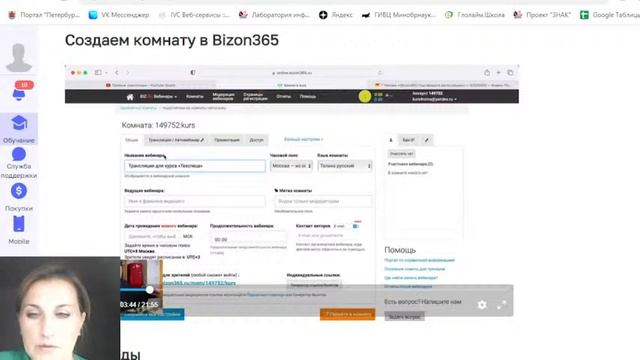
Task: Open the Яндекс bookmark
Action: [x=336, y=15]
